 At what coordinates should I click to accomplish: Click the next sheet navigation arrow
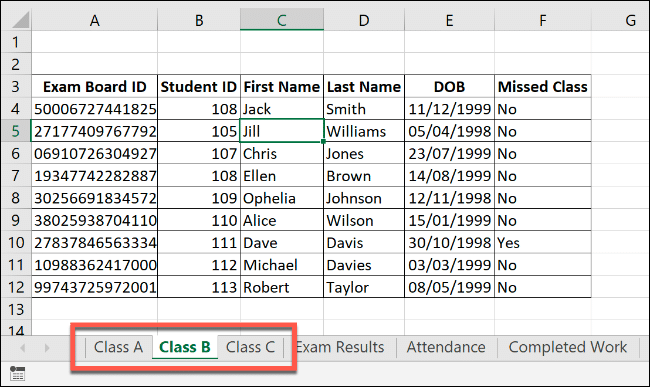(47, 348)
